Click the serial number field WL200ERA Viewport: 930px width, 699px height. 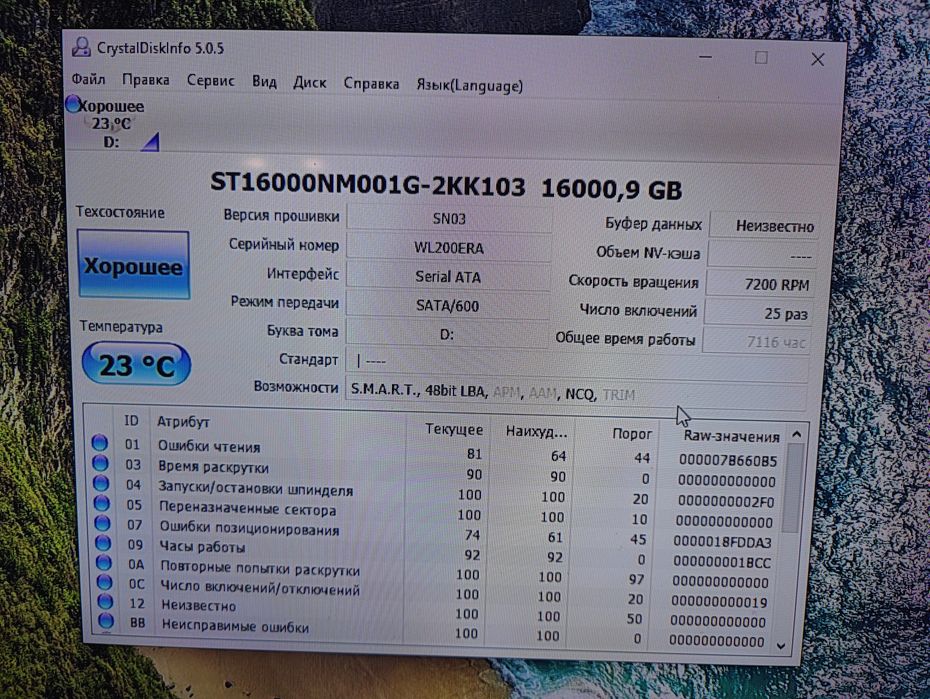449,248
